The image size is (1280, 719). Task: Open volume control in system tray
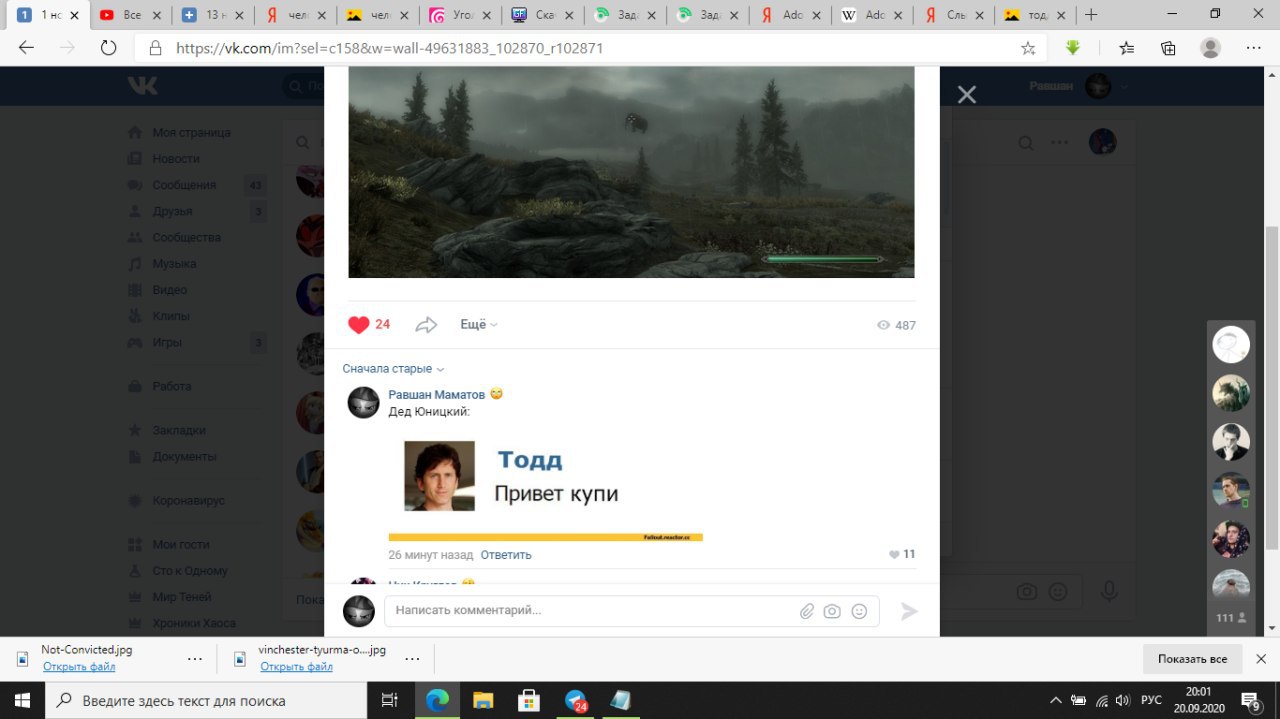[x=1123, y=700]
